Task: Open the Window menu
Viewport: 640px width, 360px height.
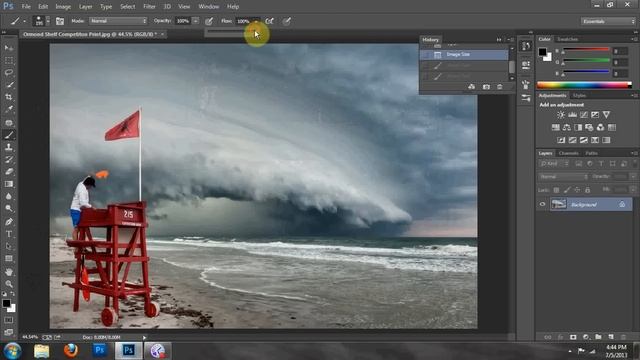Action: (209, 7)
